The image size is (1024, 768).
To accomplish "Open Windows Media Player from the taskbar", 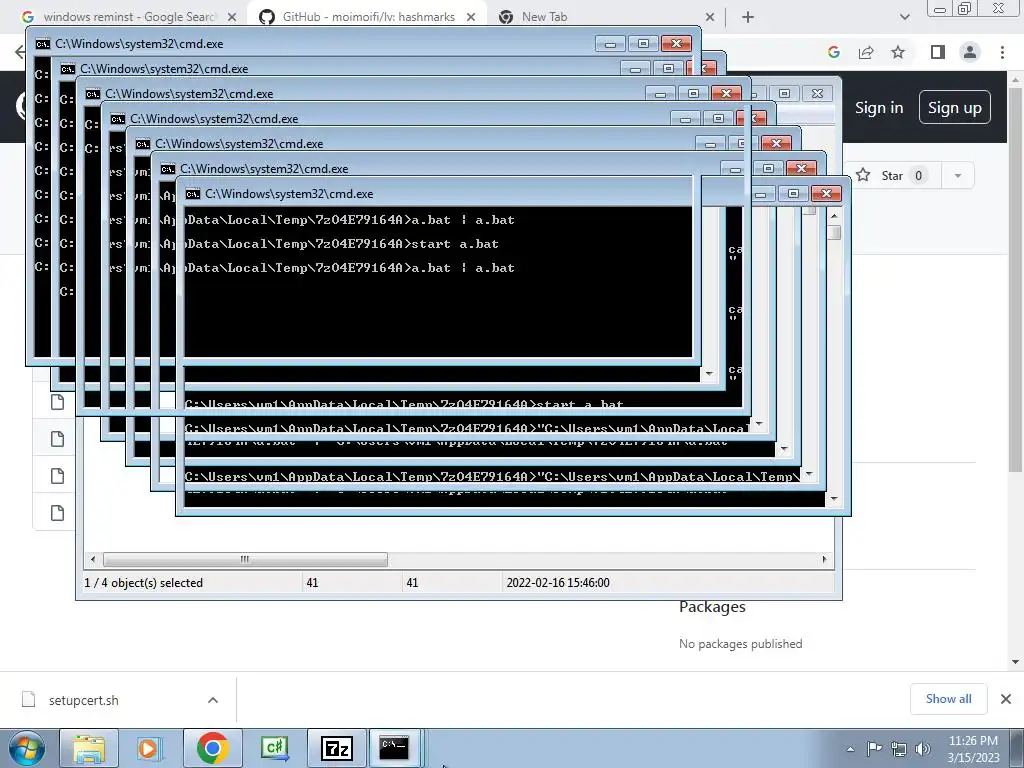I will point(150,748).
